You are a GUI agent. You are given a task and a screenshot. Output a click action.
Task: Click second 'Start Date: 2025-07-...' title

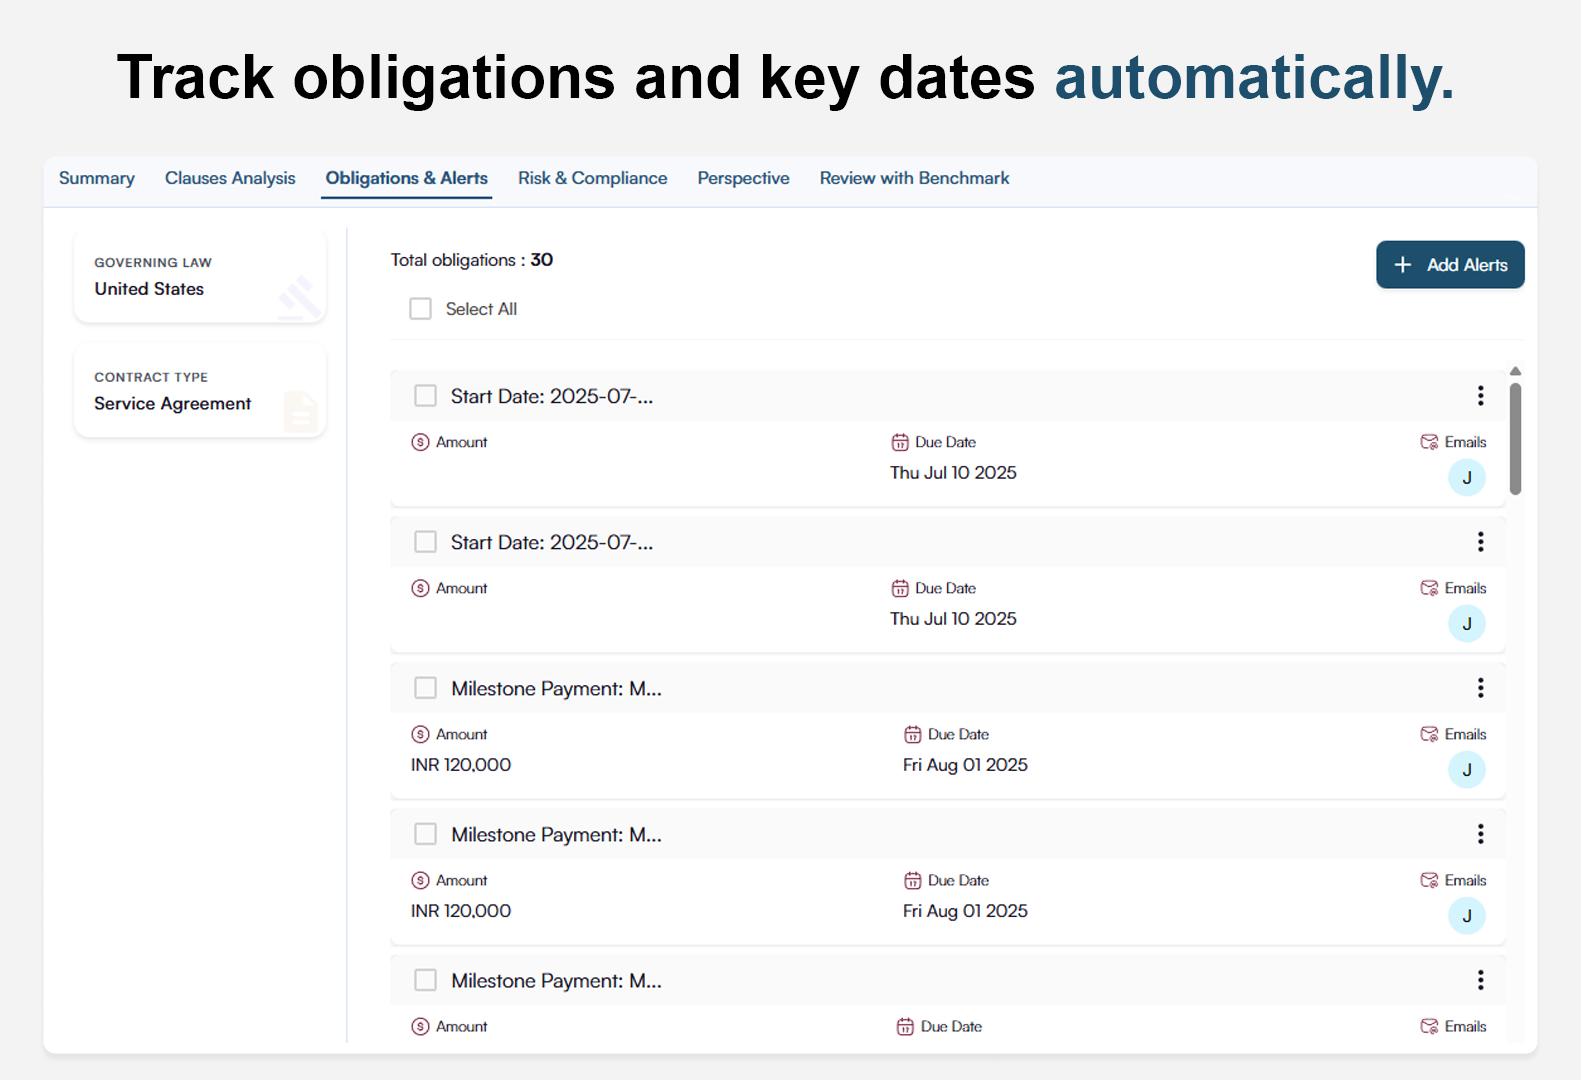[x=552, y=542]
